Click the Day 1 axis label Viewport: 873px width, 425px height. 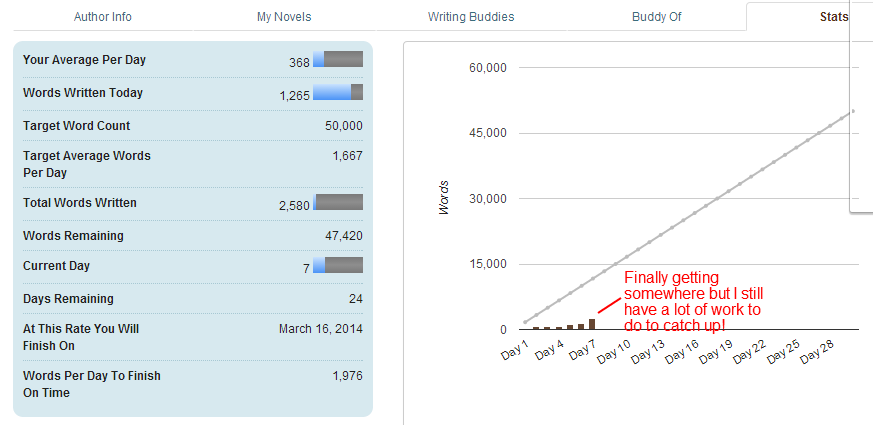click(514, 351)
